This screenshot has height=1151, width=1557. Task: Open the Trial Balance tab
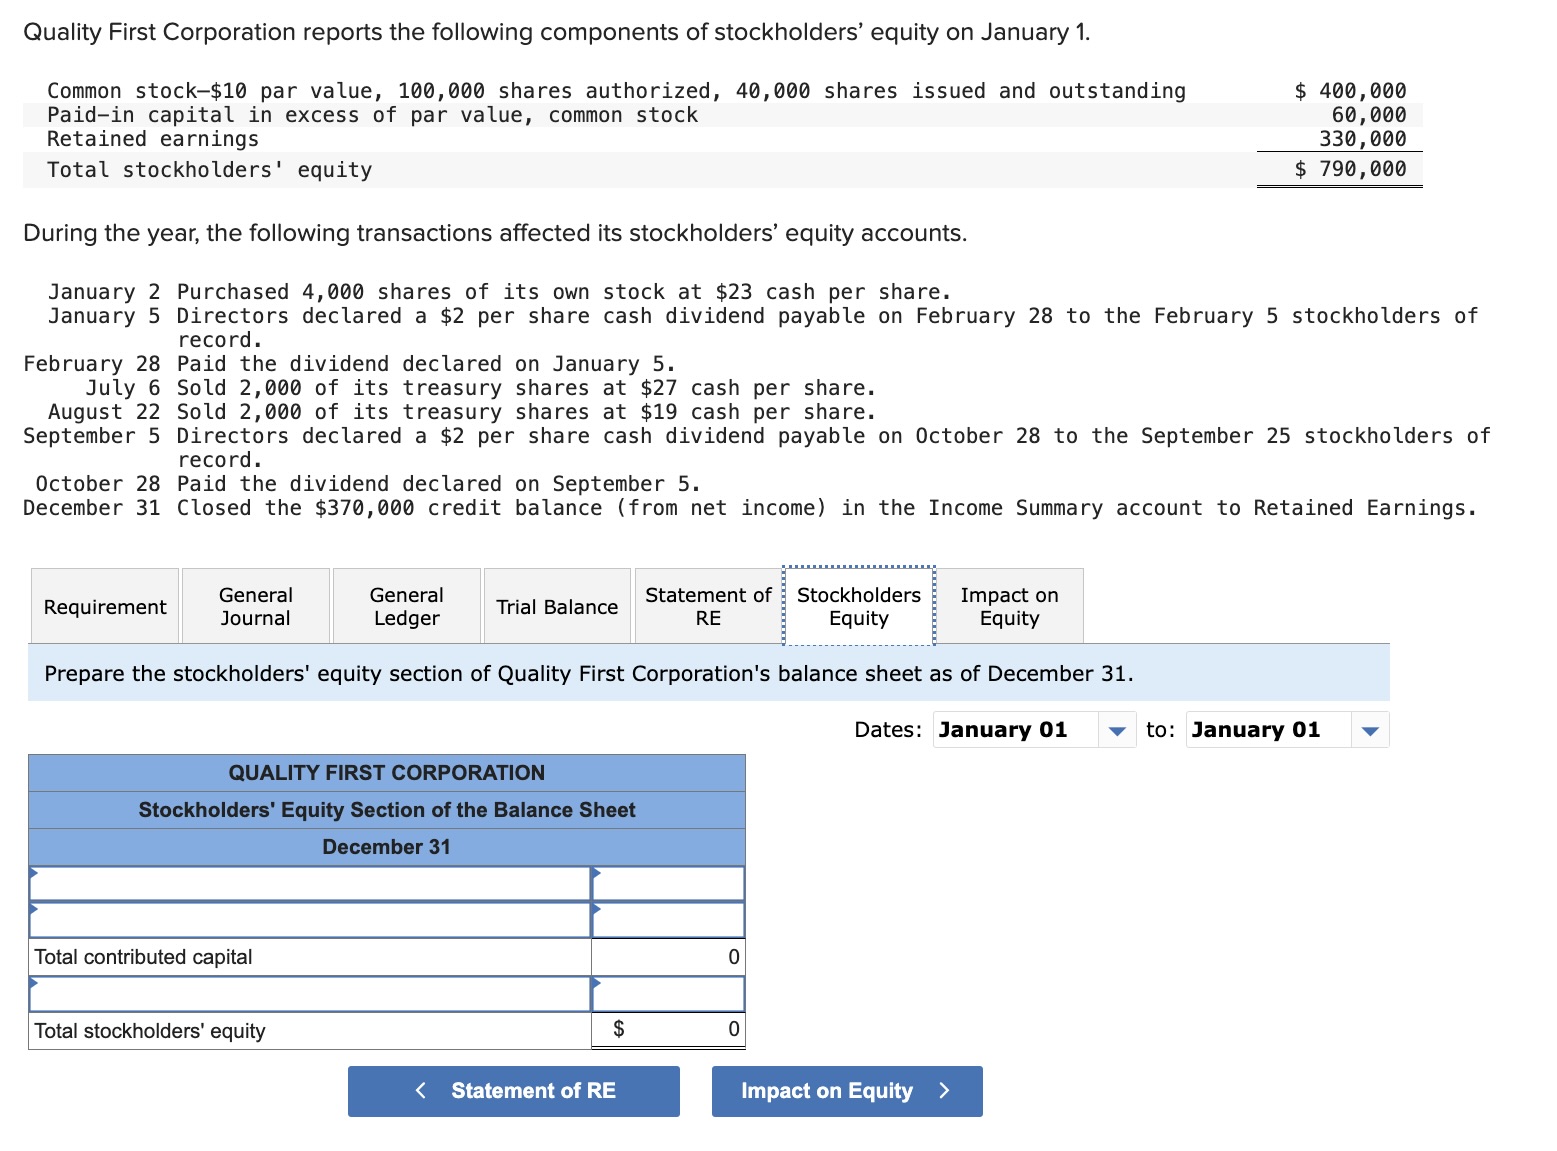pos(557,606)
